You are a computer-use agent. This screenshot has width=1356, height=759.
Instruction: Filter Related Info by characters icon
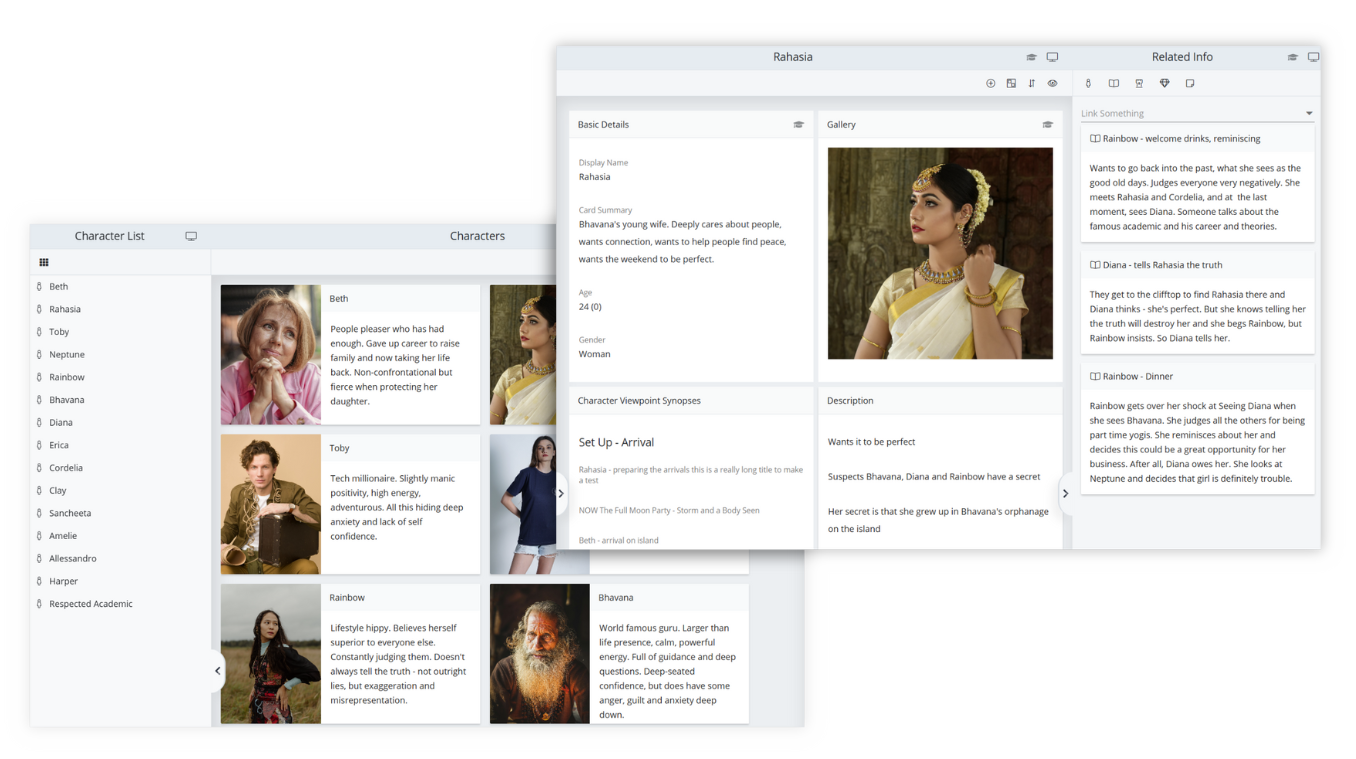[x=1088, y=83]
